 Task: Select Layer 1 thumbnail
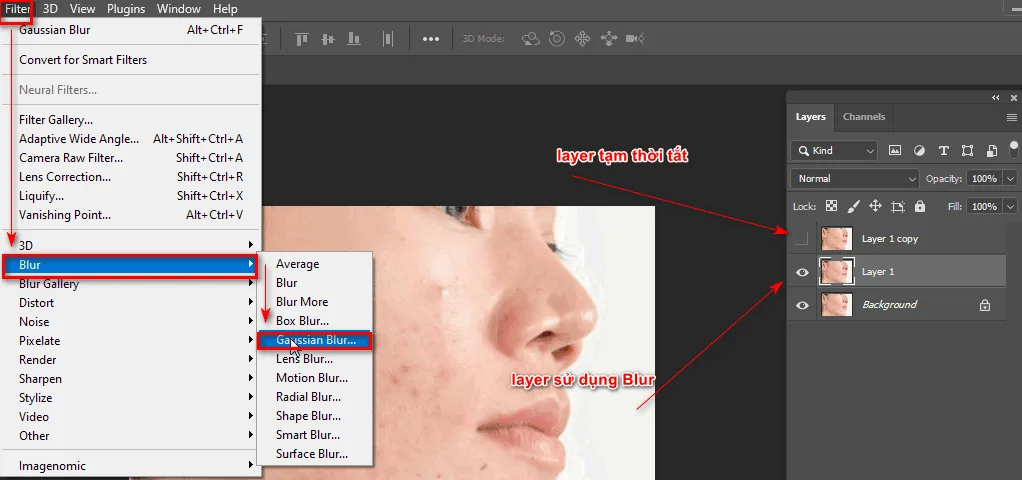pyautogui.click(x=836, y=271)
